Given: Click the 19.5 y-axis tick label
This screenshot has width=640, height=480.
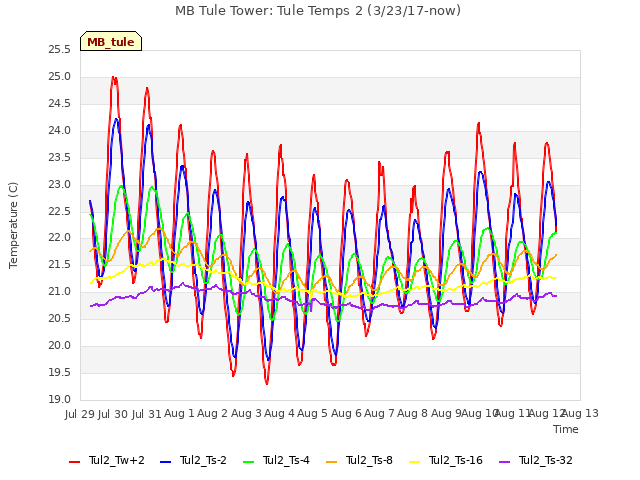Looking at the screenshot, I should [x=59, y=373].
